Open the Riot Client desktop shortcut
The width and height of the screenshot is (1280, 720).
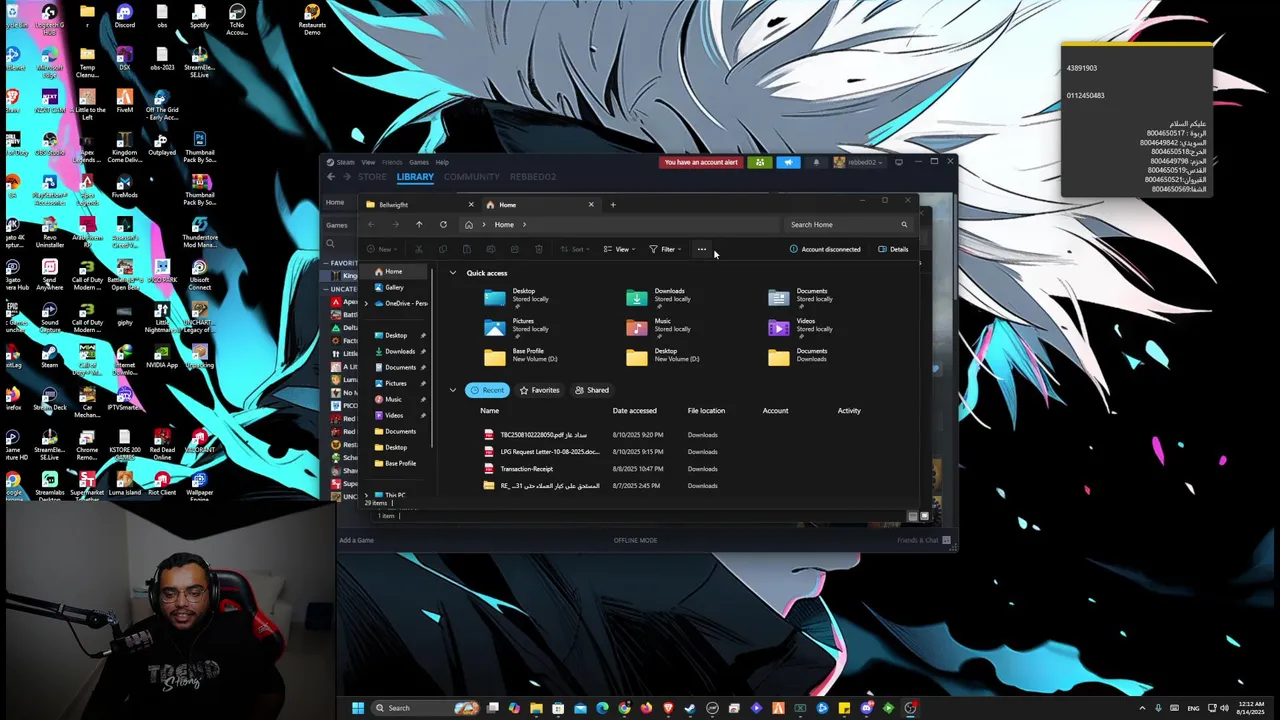click(162, 484)
